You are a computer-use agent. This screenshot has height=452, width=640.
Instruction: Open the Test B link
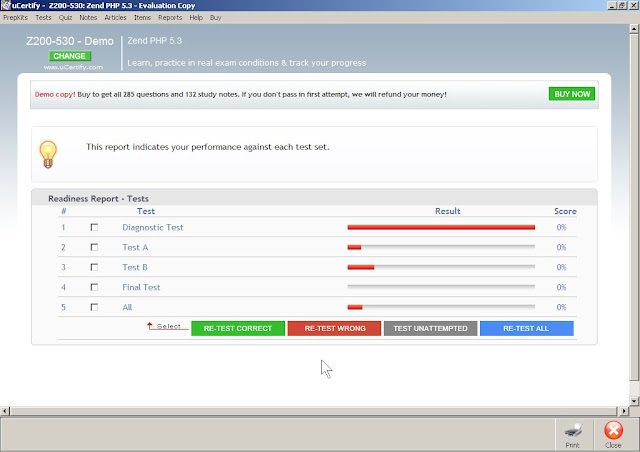tap(135, 267)
